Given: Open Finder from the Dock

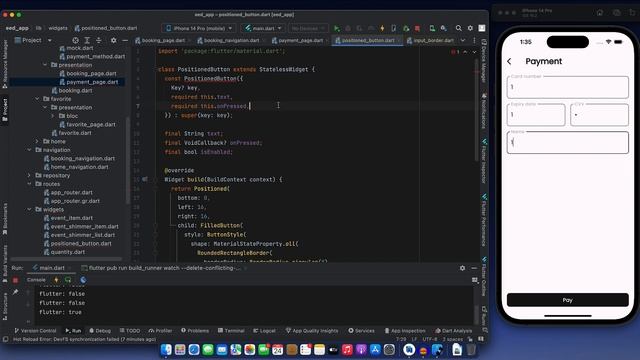Looking at the screenshot, I should click(x=166, y=350).
